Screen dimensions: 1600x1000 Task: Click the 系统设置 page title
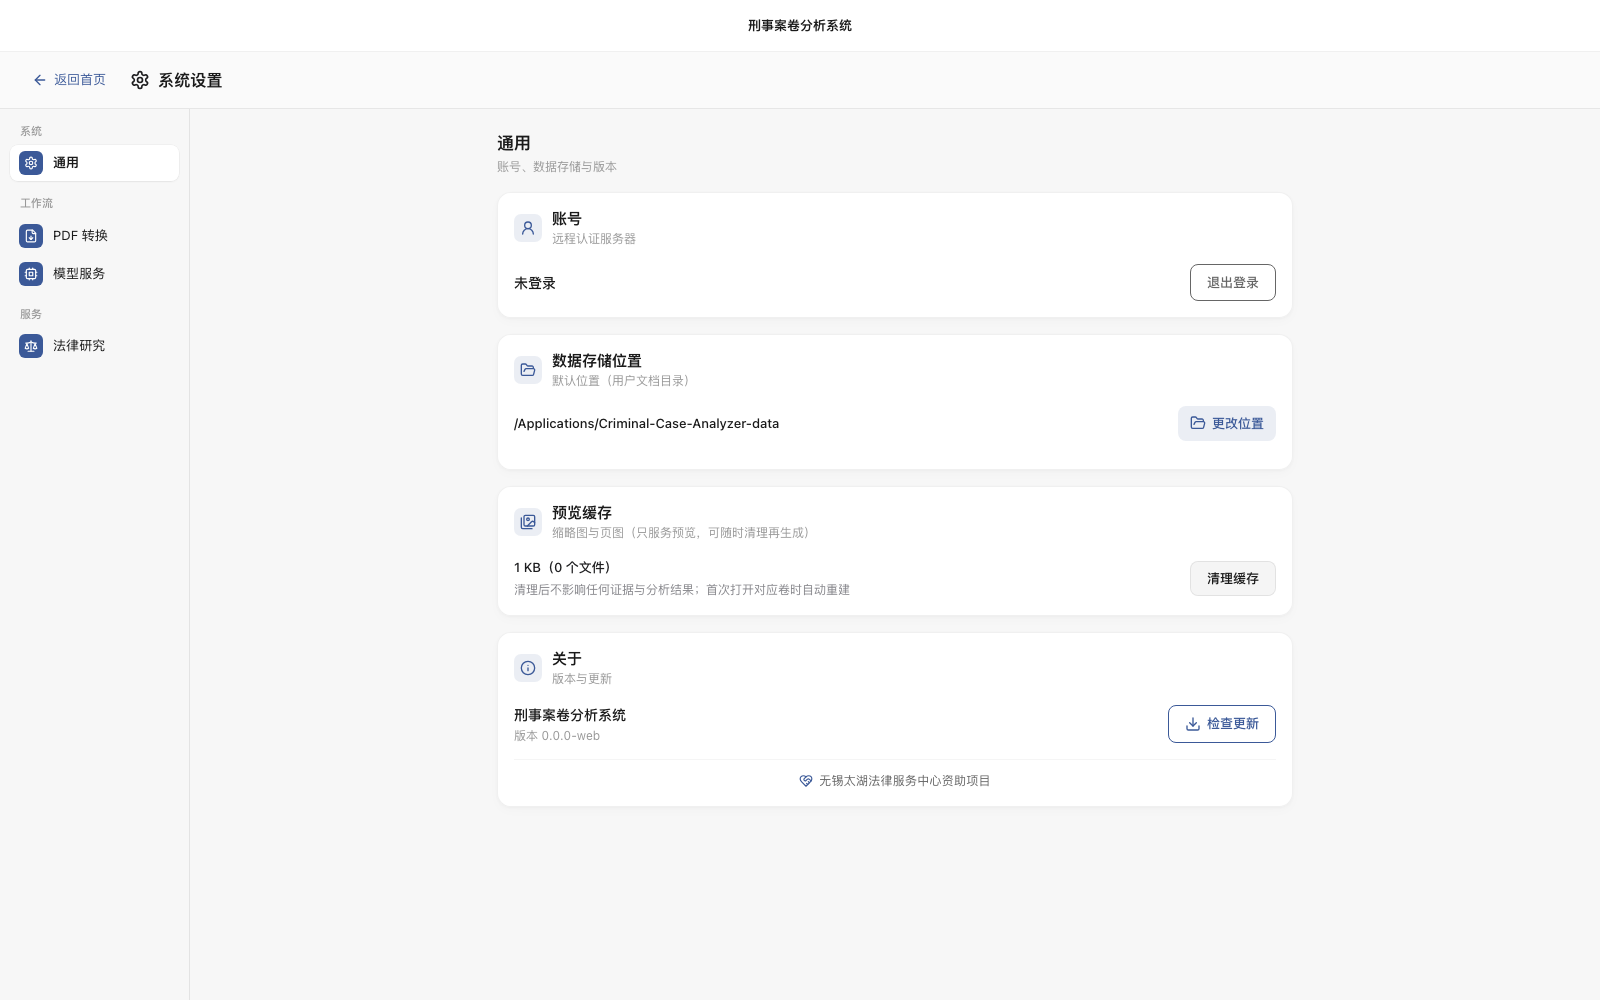pos(190,81)
